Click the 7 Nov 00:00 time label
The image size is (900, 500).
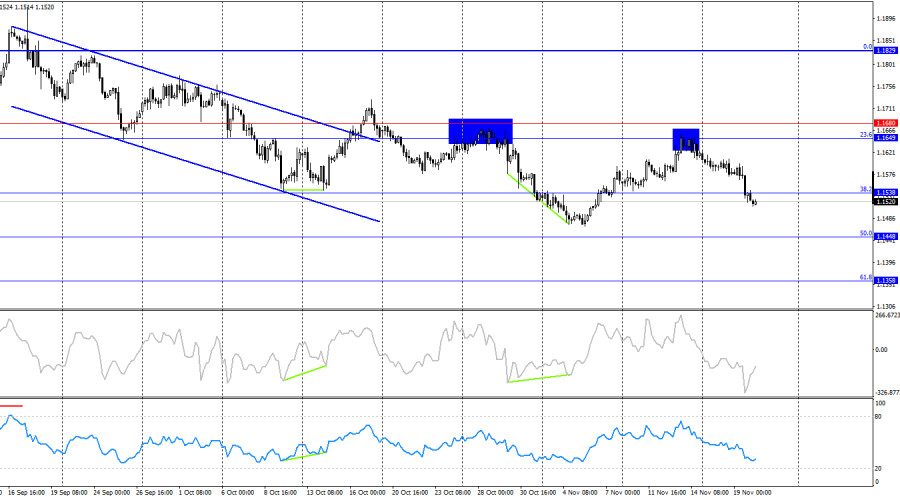pos(623,493)
